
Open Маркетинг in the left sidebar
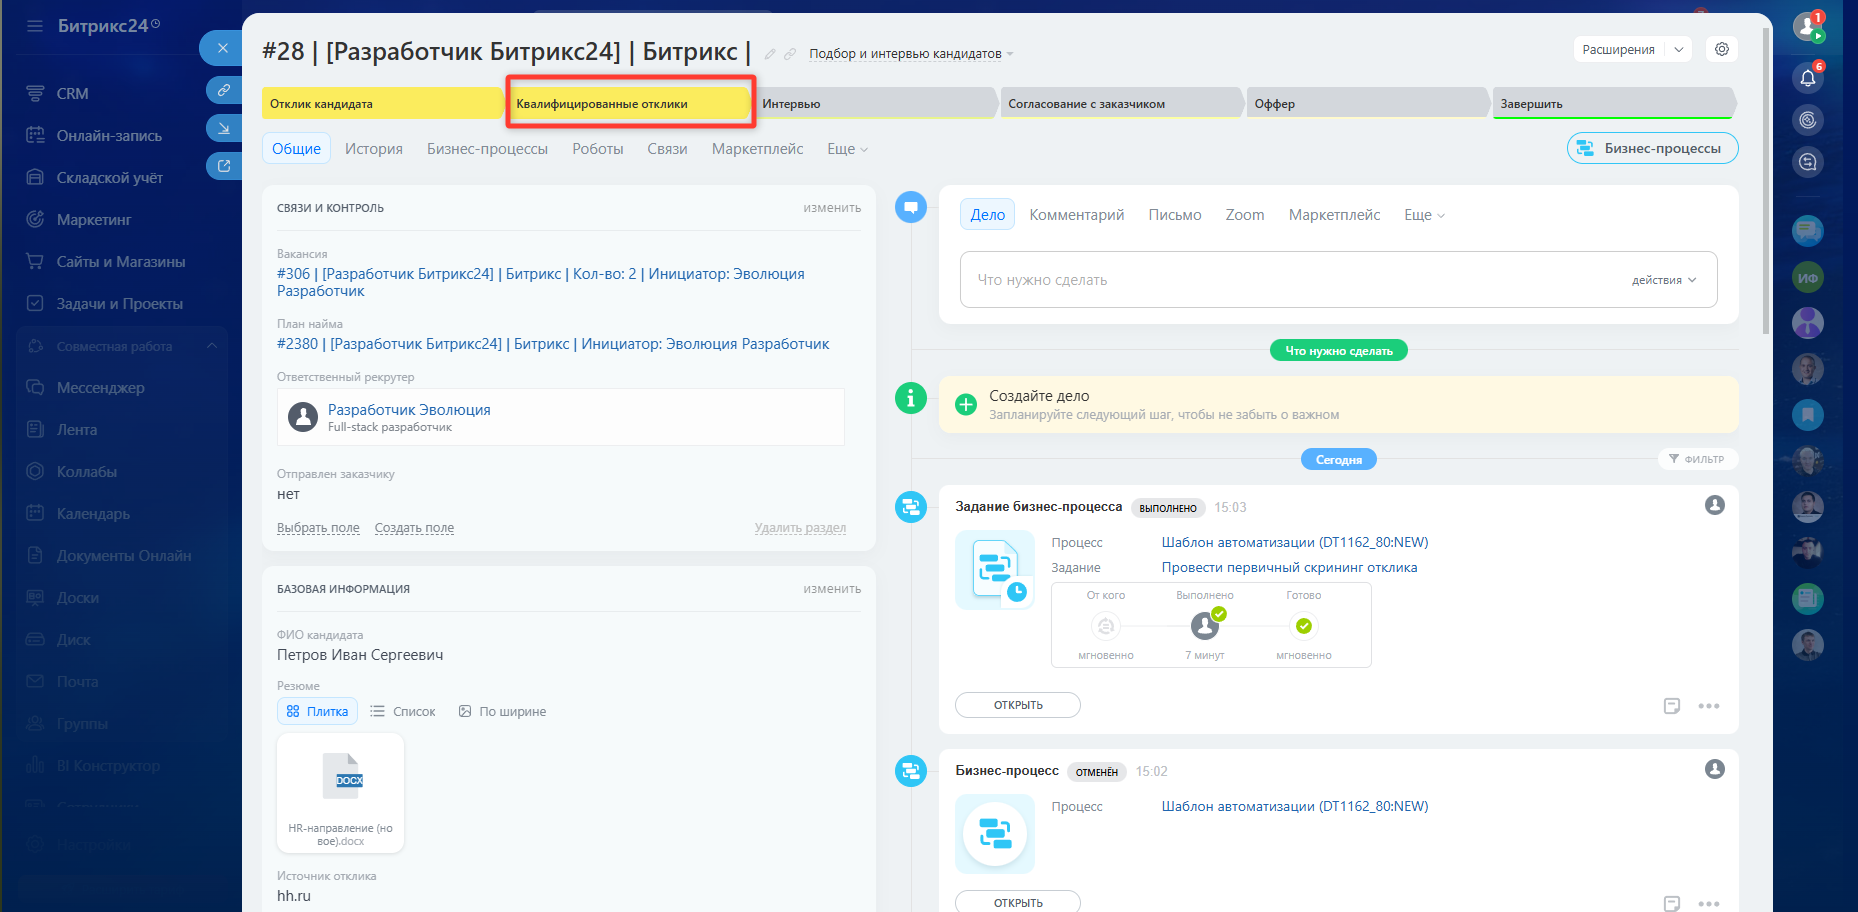click(x=94, y=219)
